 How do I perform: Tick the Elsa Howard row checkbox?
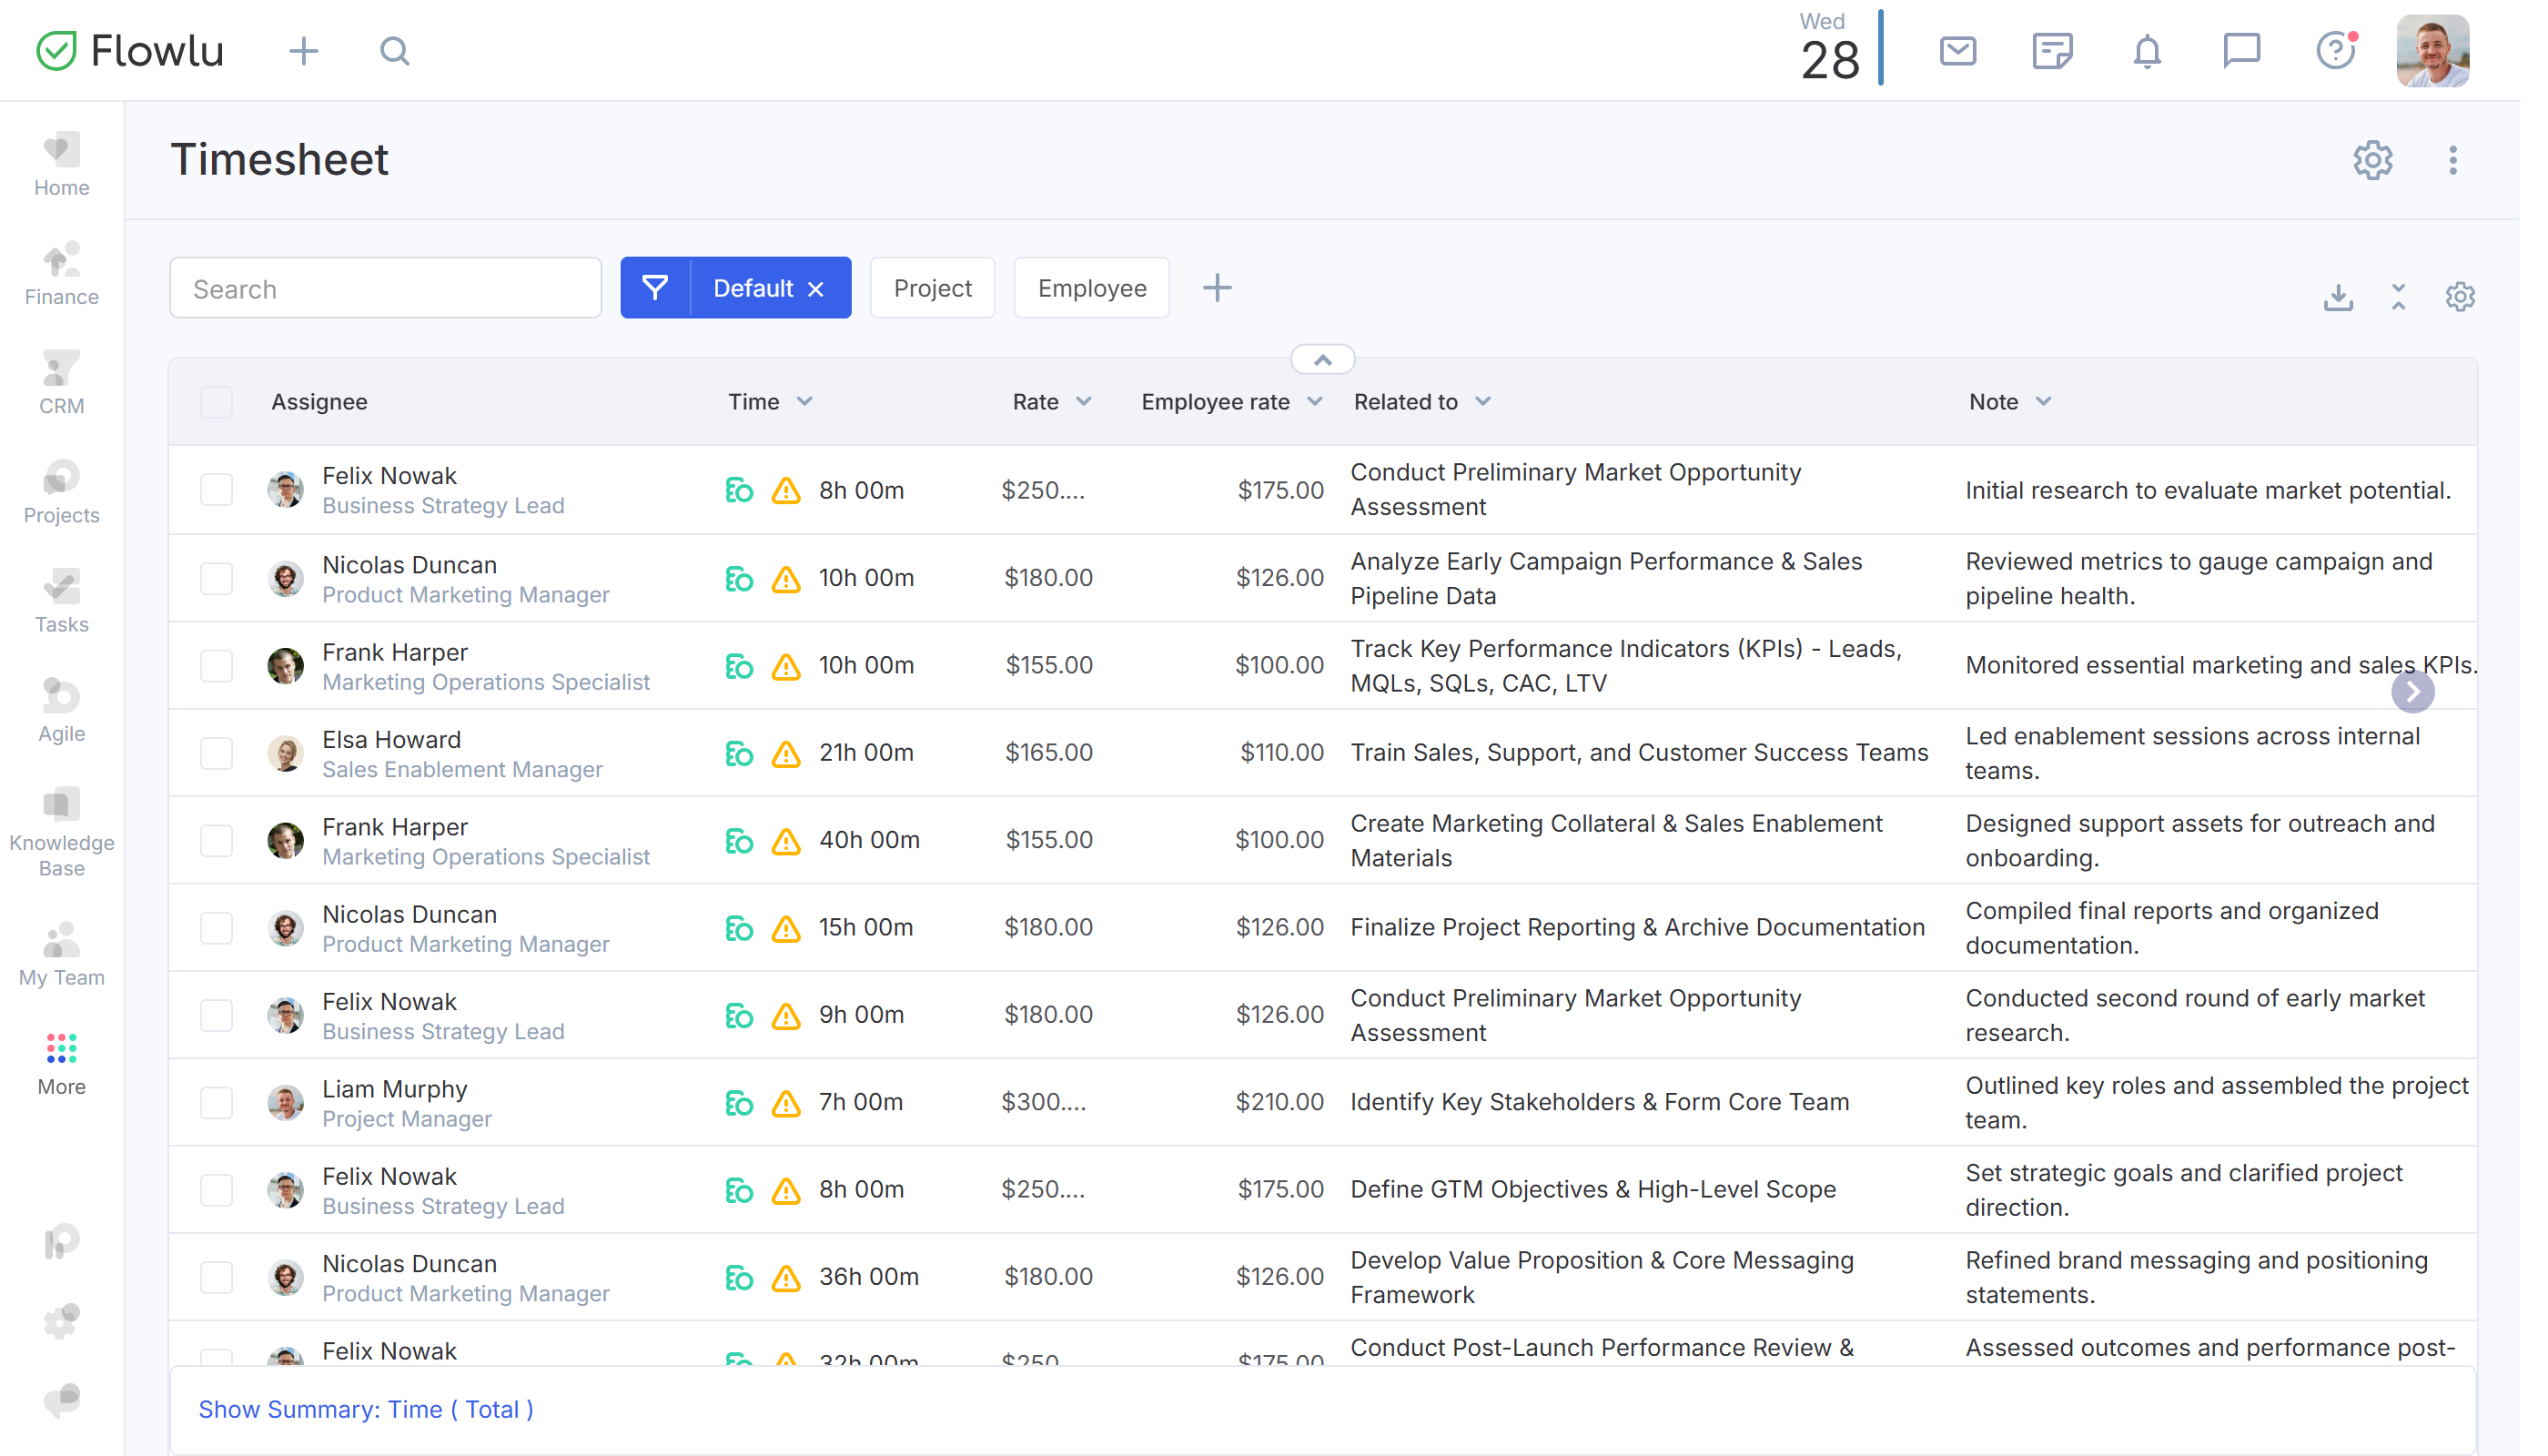[x=216, y=753]
